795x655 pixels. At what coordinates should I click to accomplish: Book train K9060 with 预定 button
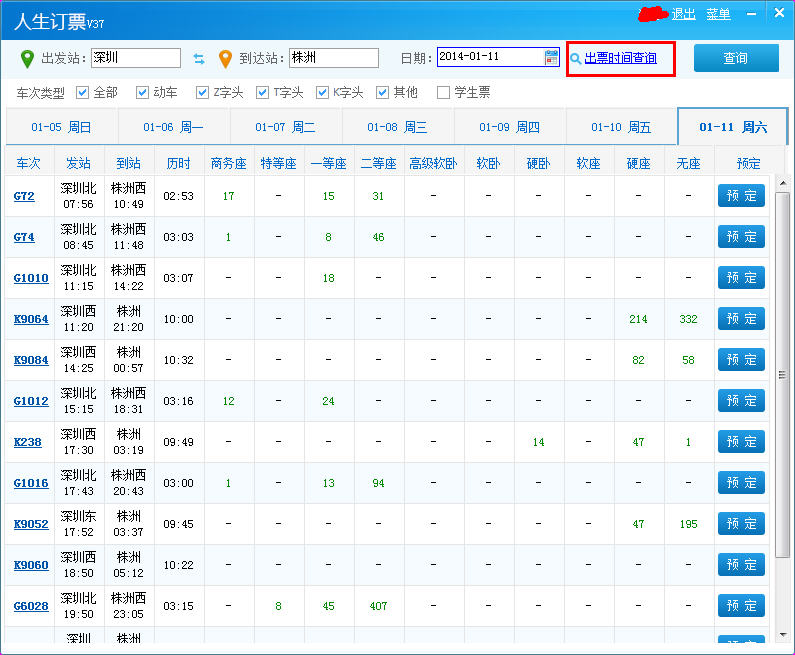click(741, 565)
